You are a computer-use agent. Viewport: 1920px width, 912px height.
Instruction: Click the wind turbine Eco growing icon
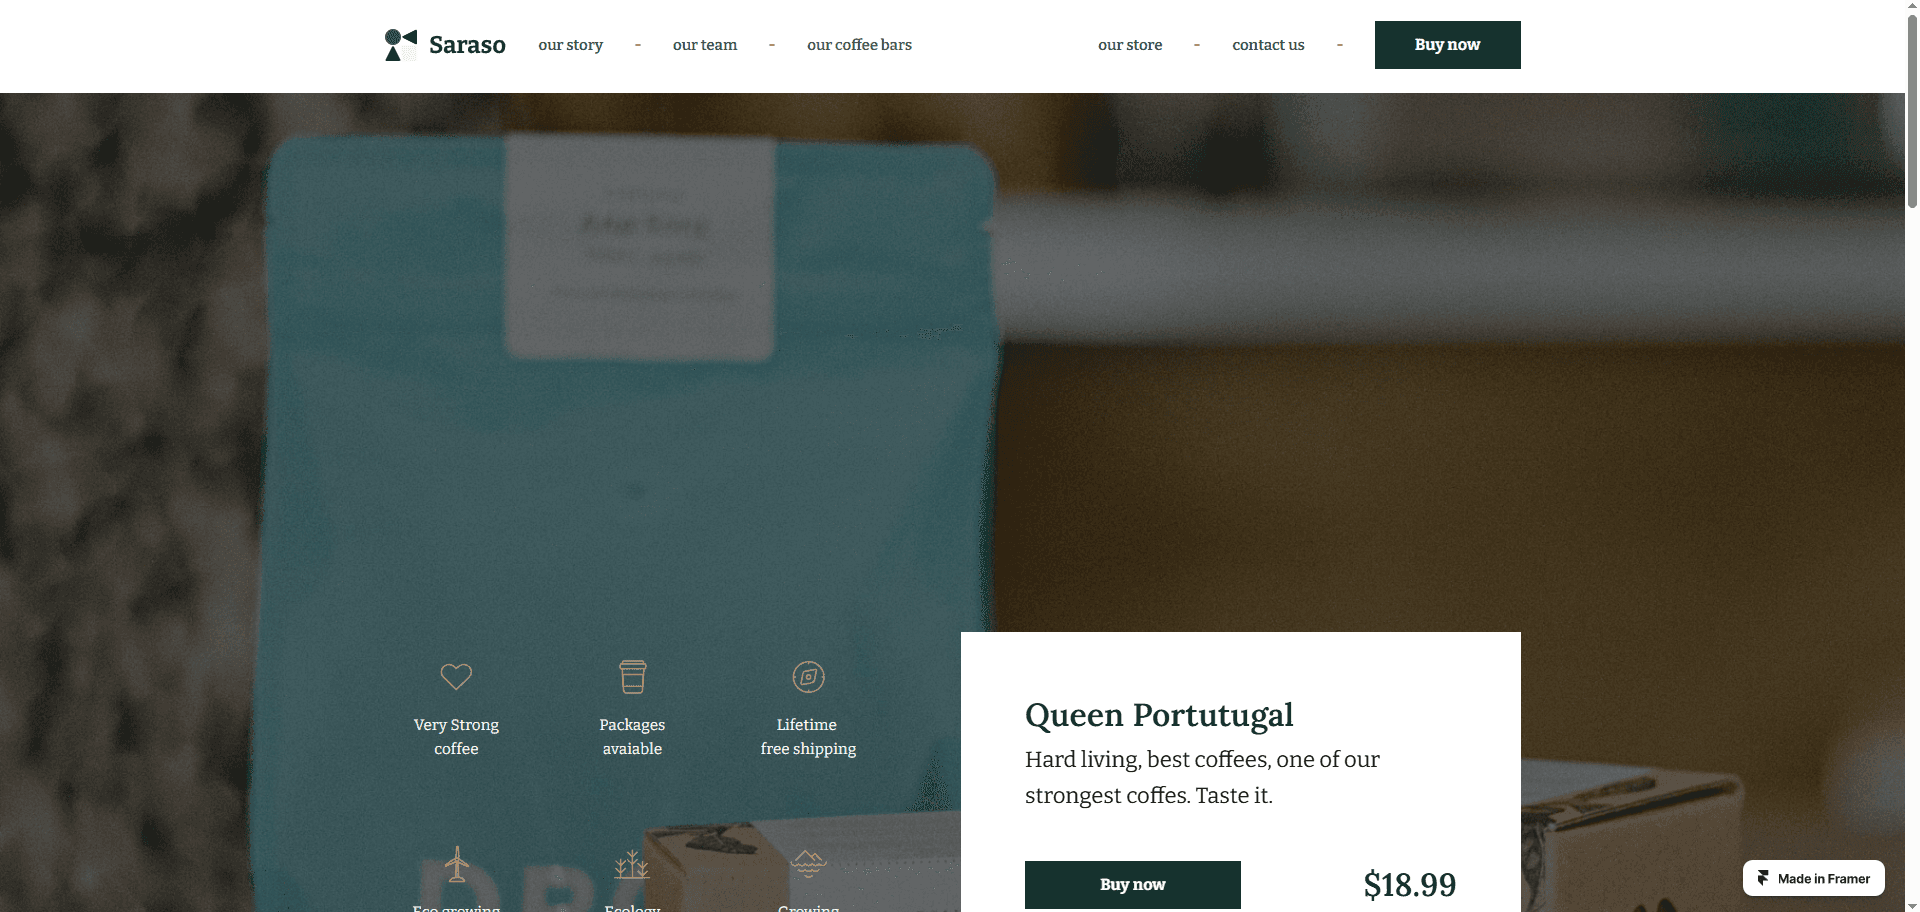(457, 864)
